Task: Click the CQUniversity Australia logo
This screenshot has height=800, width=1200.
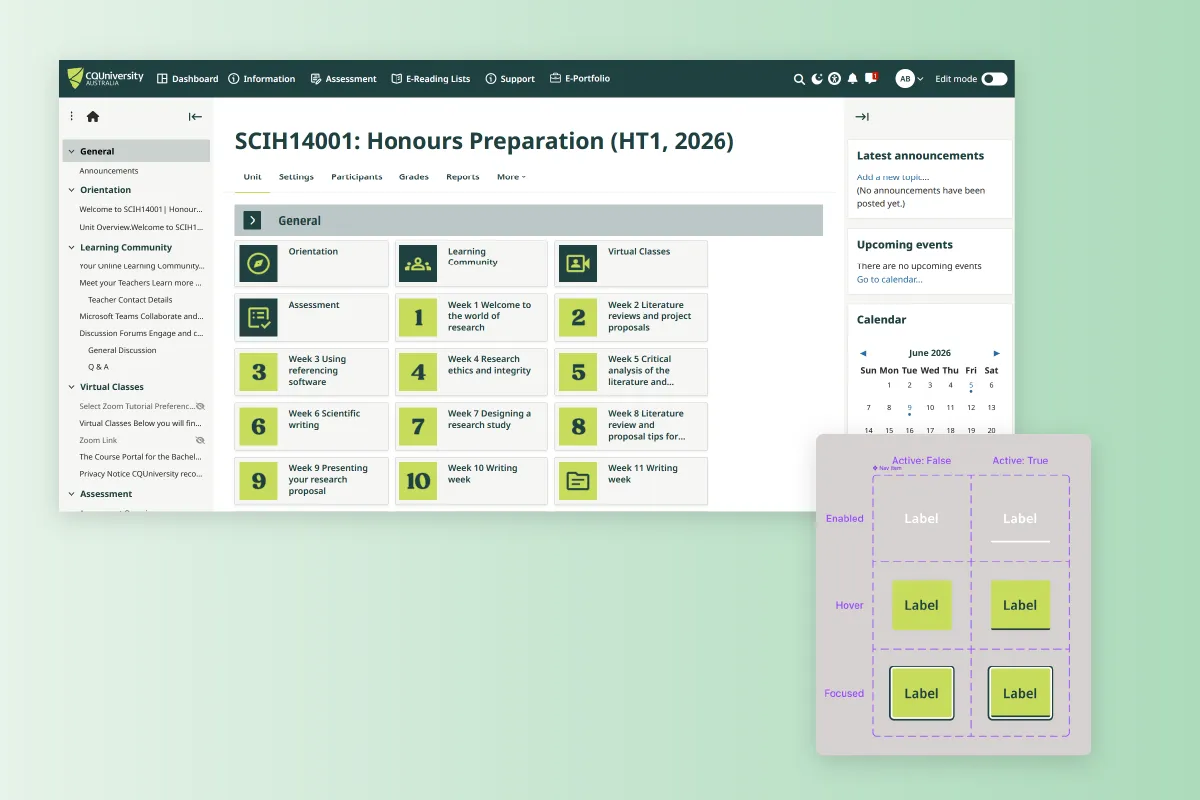Action: (105, 78)
